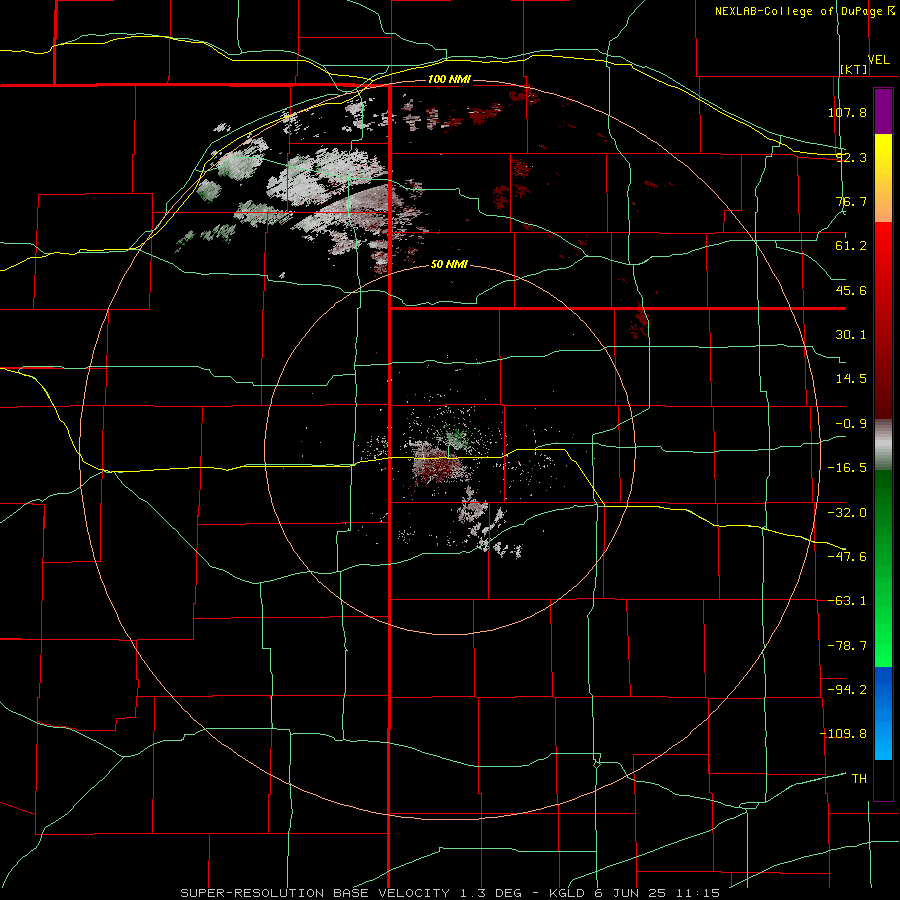Click the 61.2 velocity scale value
The image size is (900, 900).
pyautogui.click(x=851, y=246)
